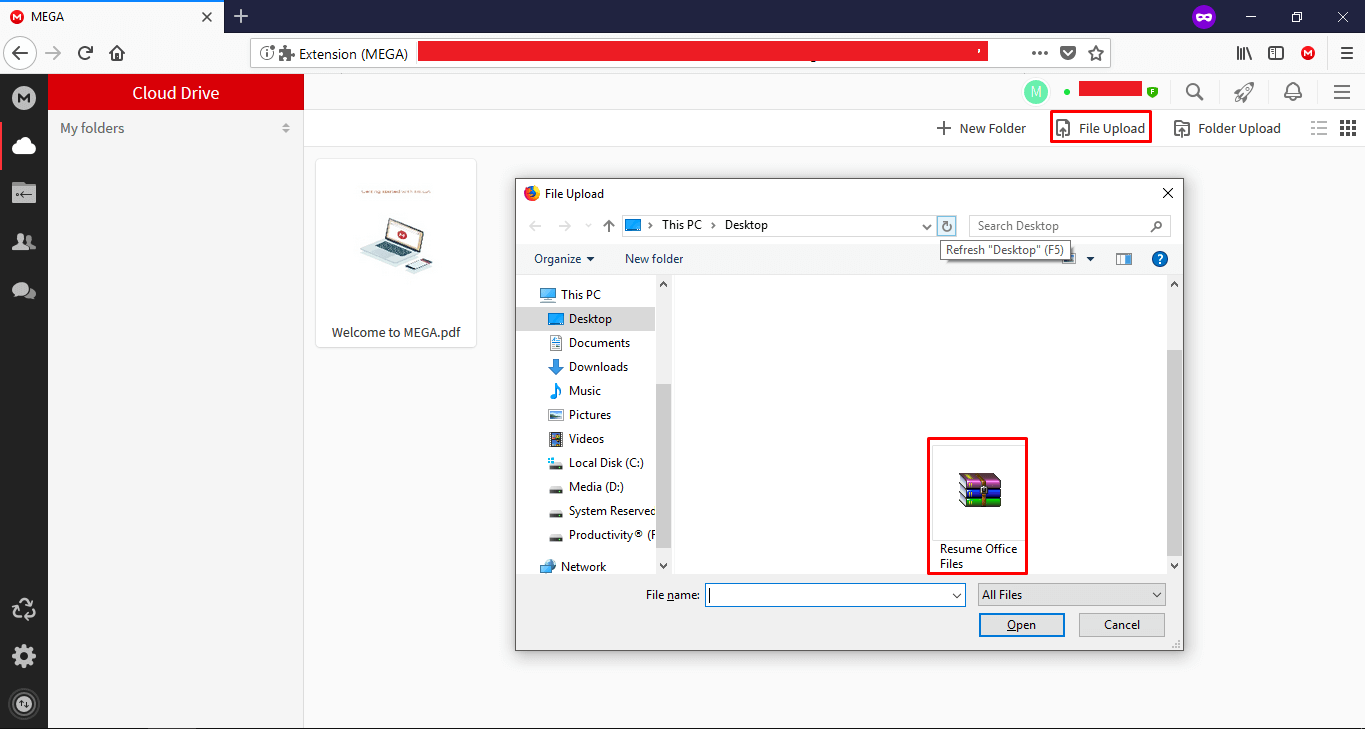Click the MEGA extension icon in Firefox toolbar
The height and width of the screenshot is (729, 1365).
1308,54
